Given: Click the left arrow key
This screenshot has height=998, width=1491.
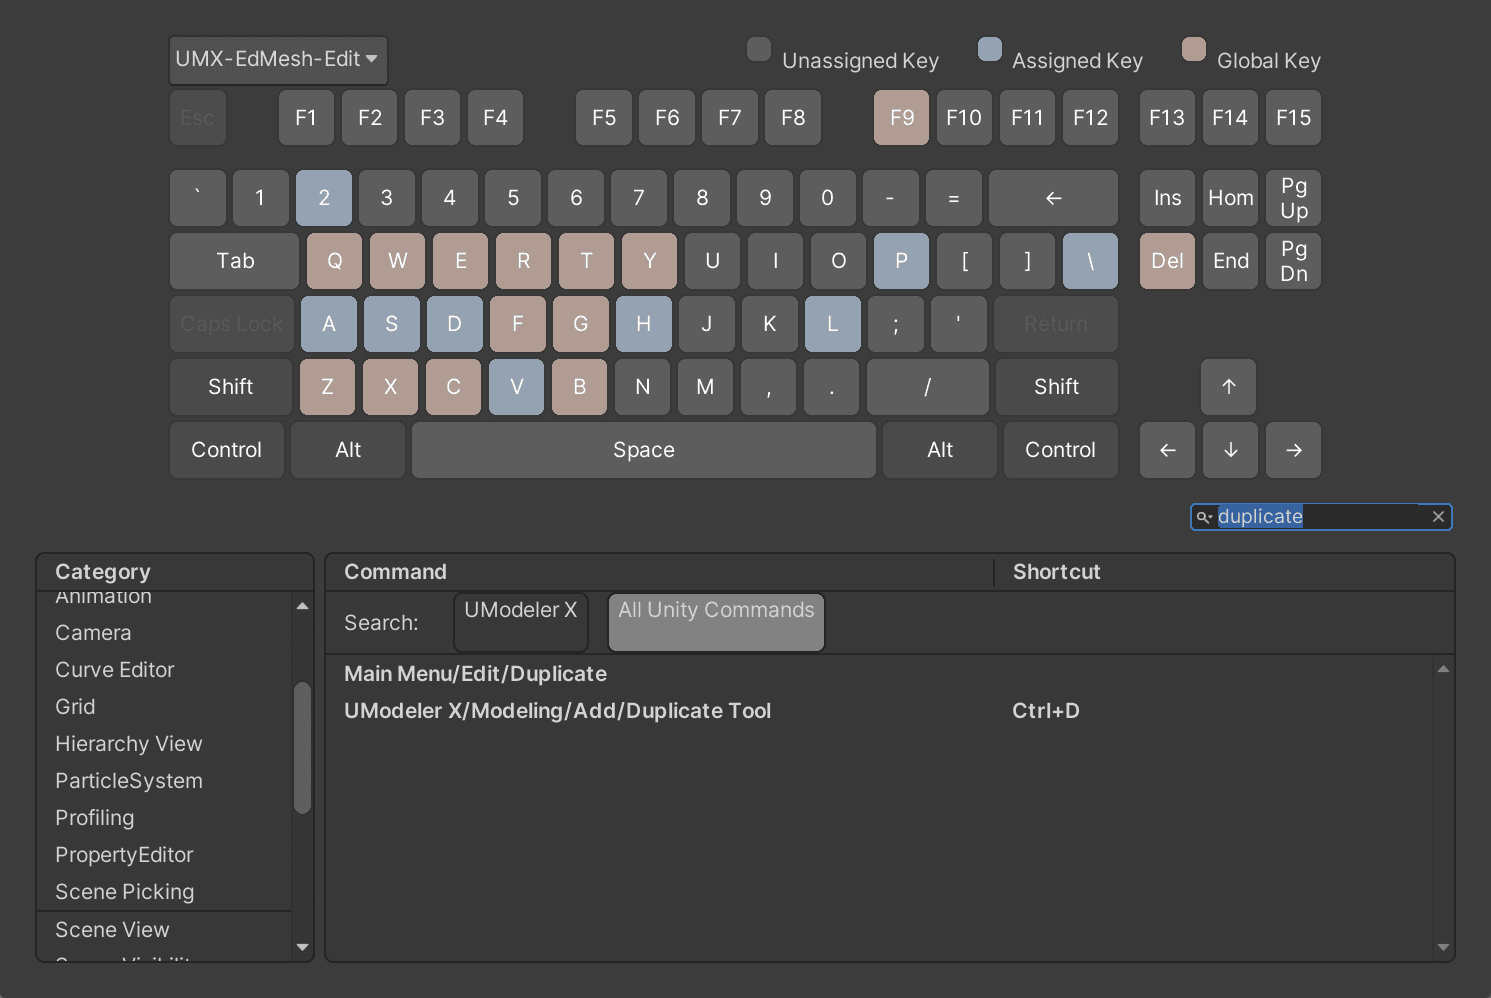Looking at the screenshot, I should pos(1167,450).
